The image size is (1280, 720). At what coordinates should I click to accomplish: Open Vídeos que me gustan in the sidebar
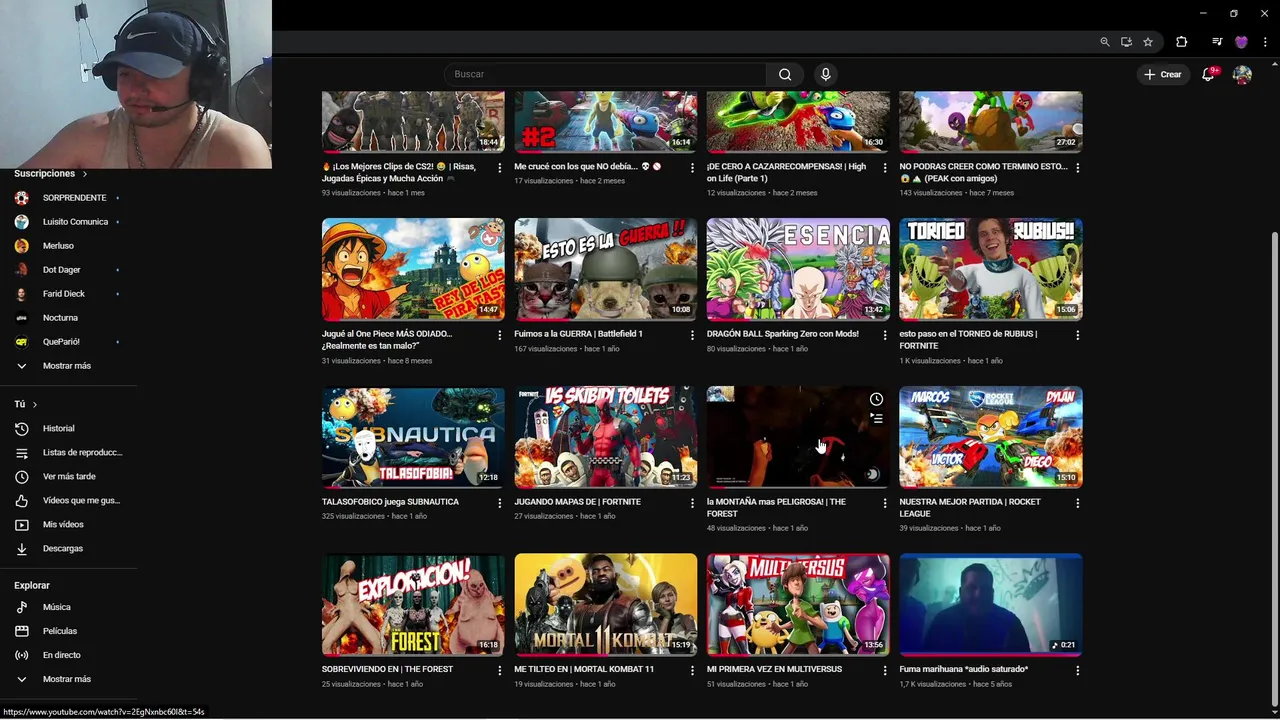point(68,500)
